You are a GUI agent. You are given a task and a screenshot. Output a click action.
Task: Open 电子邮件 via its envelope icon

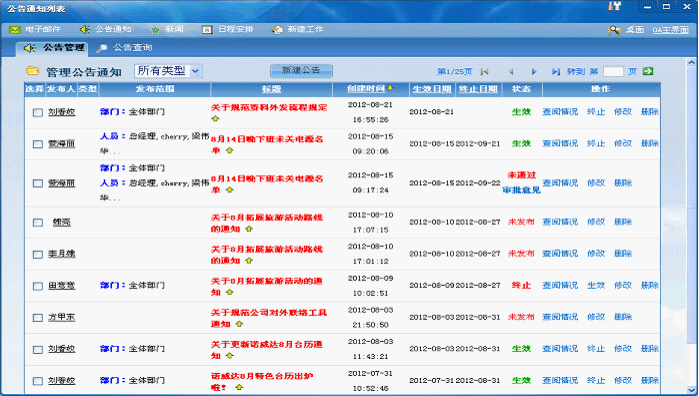pyautogui.click(x=15, y=29)
